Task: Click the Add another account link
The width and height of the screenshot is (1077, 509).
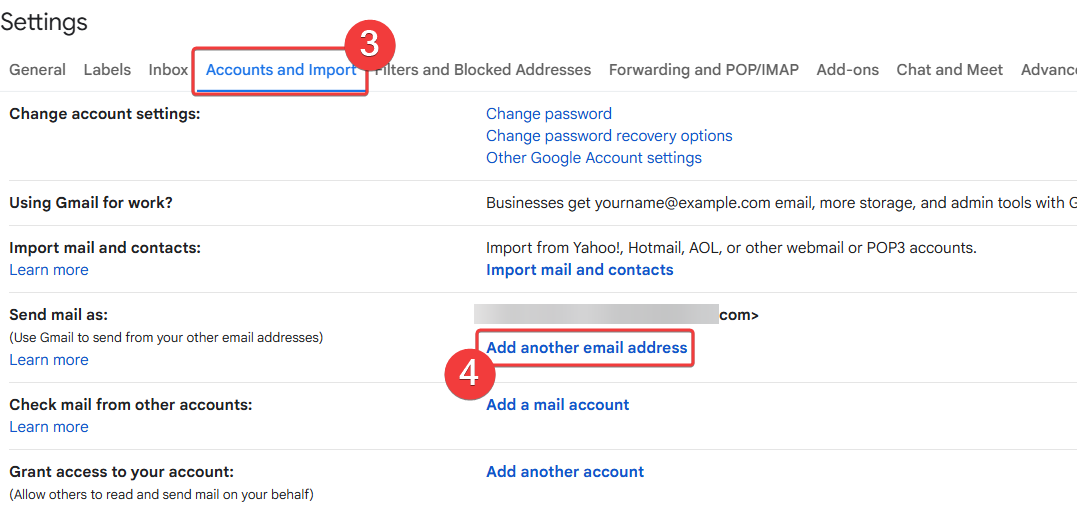Action: [565, 472]
